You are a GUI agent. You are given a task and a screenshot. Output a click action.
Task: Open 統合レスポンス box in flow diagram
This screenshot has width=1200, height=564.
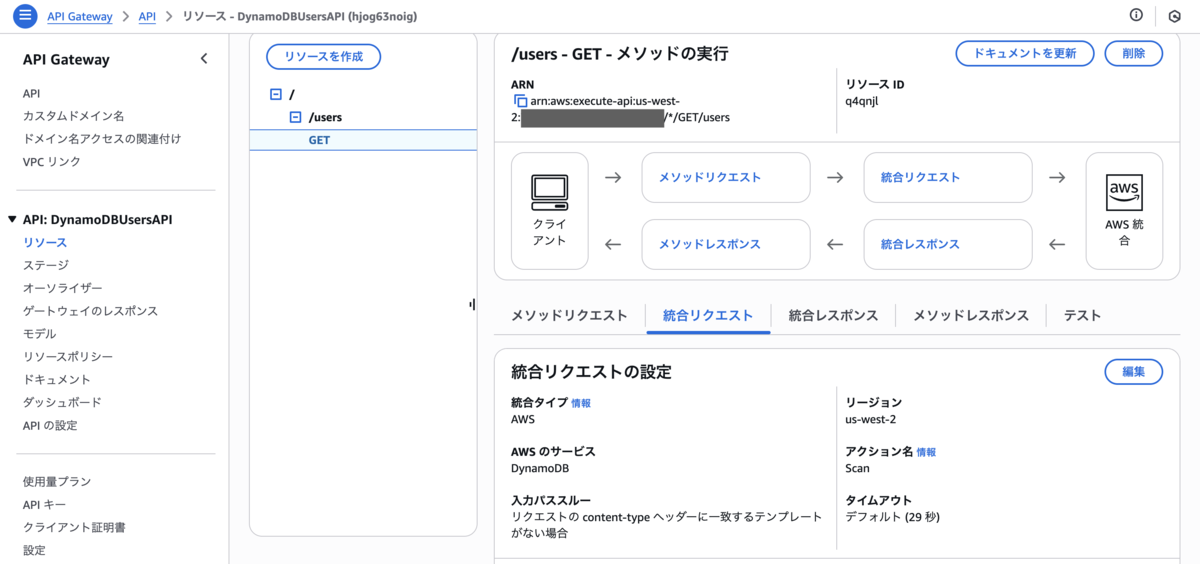point(948,245)
